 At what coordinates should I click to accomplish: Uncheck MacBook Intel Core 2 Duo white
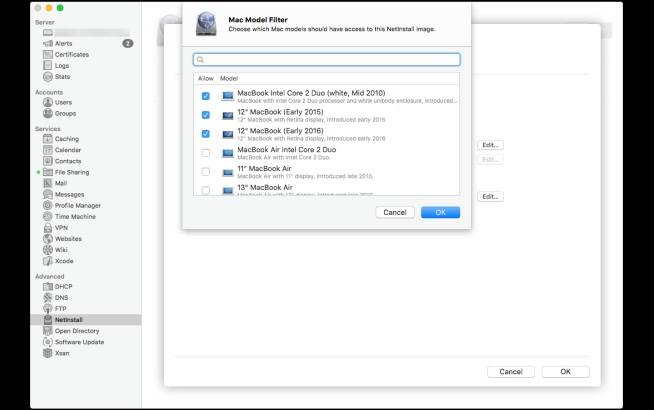click(205, 96)
